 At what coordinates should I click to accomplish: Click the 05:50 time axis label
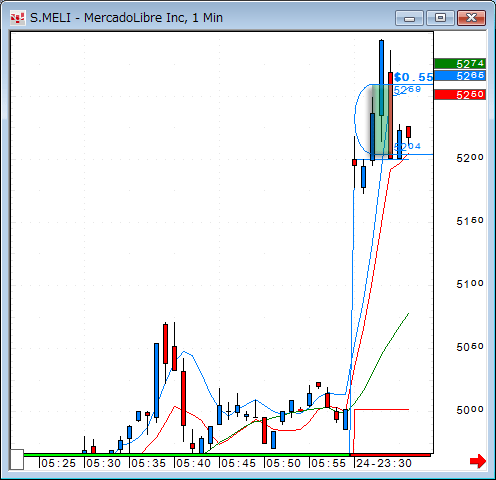(283, 463)
